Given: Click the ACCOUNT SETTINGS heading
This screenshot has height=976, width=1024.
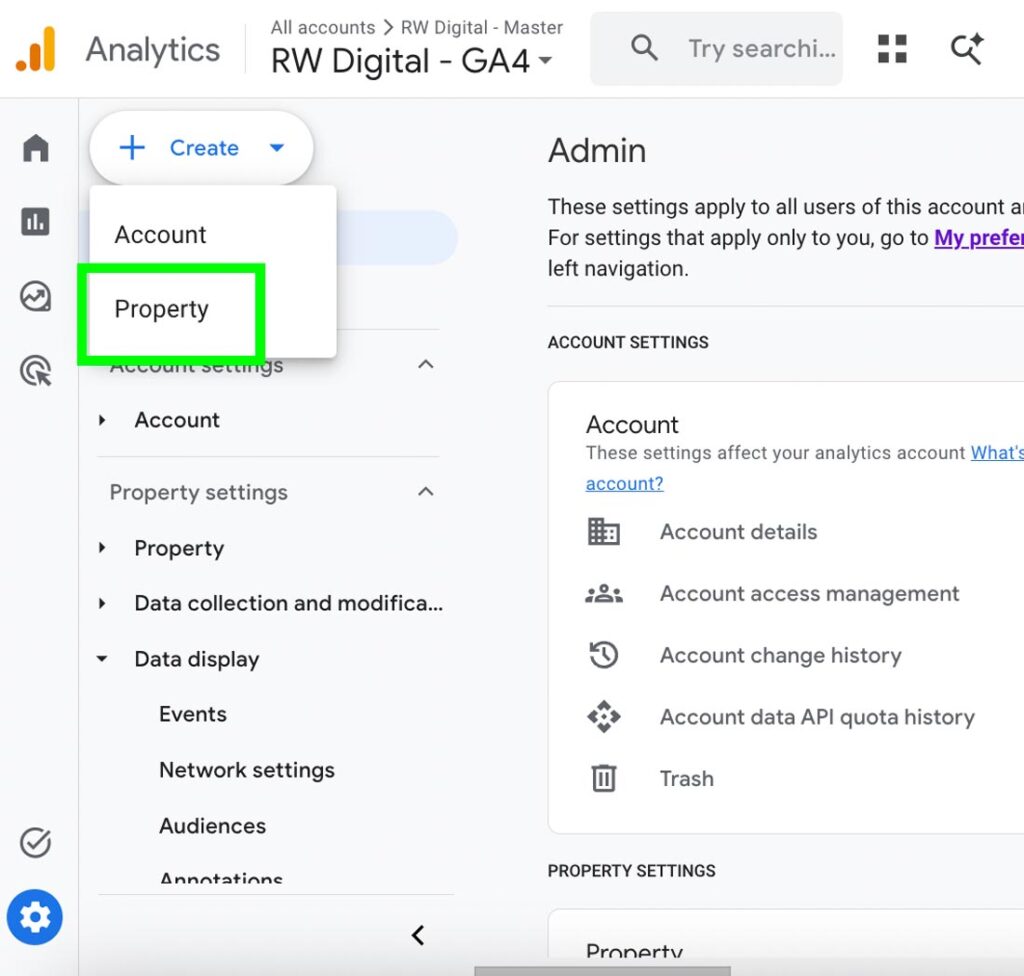Looking at the screenshot, I should [x=628, y=342].
